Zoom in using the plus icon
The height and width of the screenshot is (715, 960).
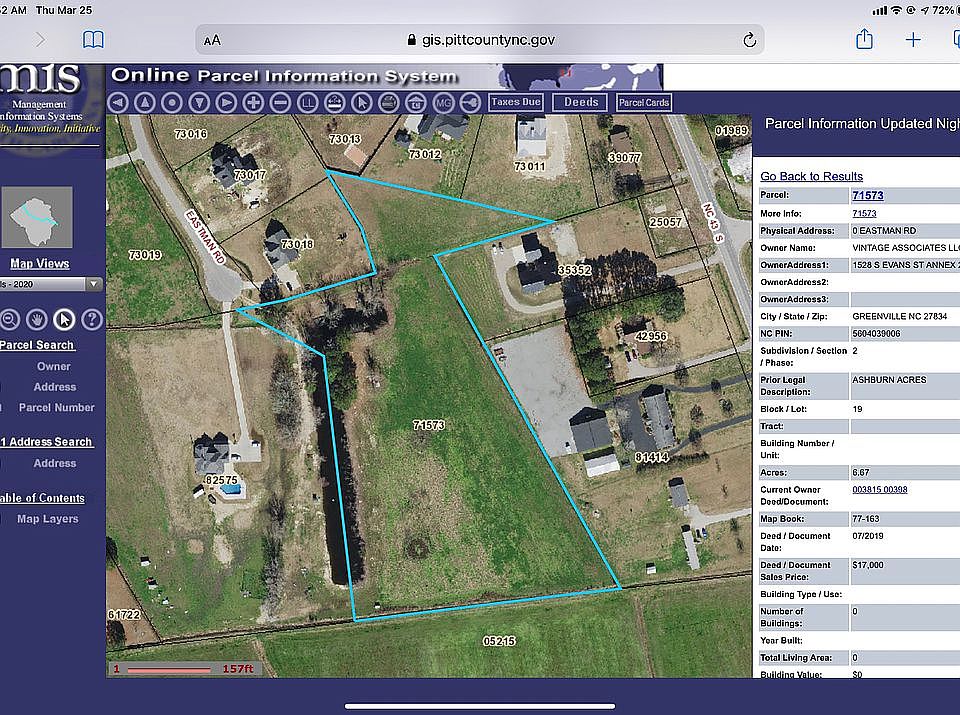click(x=253, y=103)
